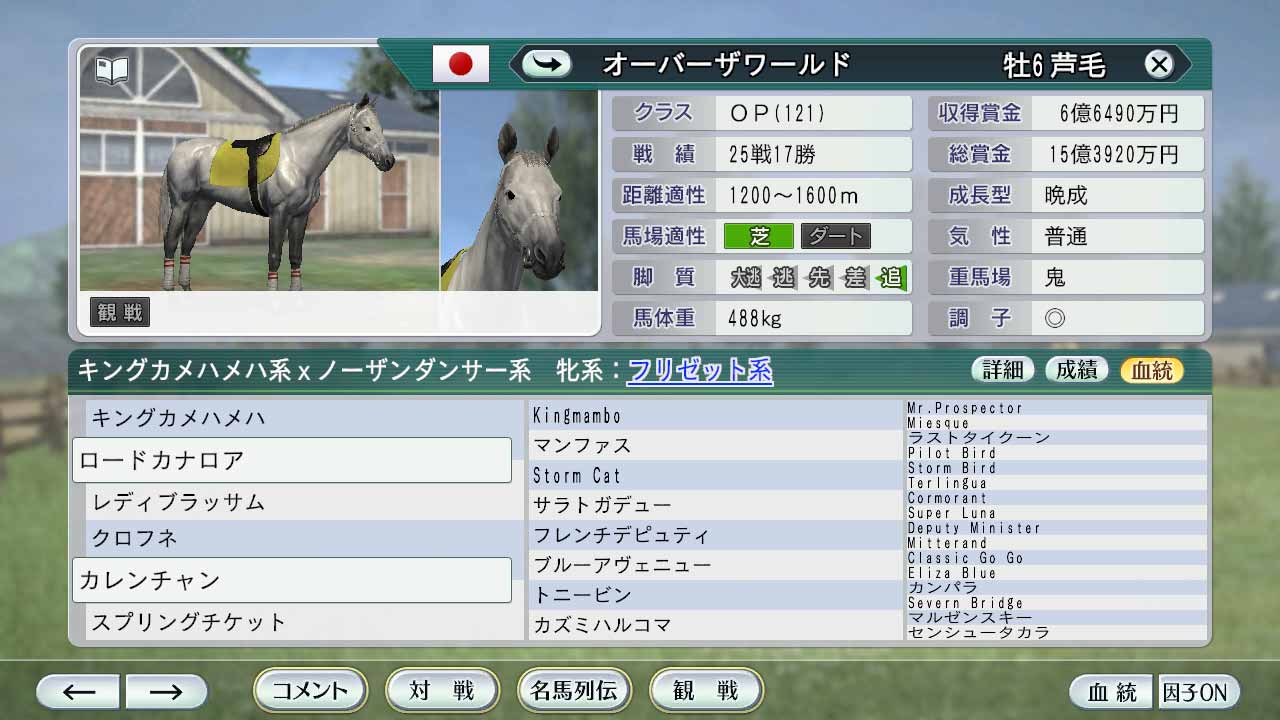This screenshot has height=720, width=1280.
Task: Select sire ロードカナロア in pedigree
Action: 292,460
